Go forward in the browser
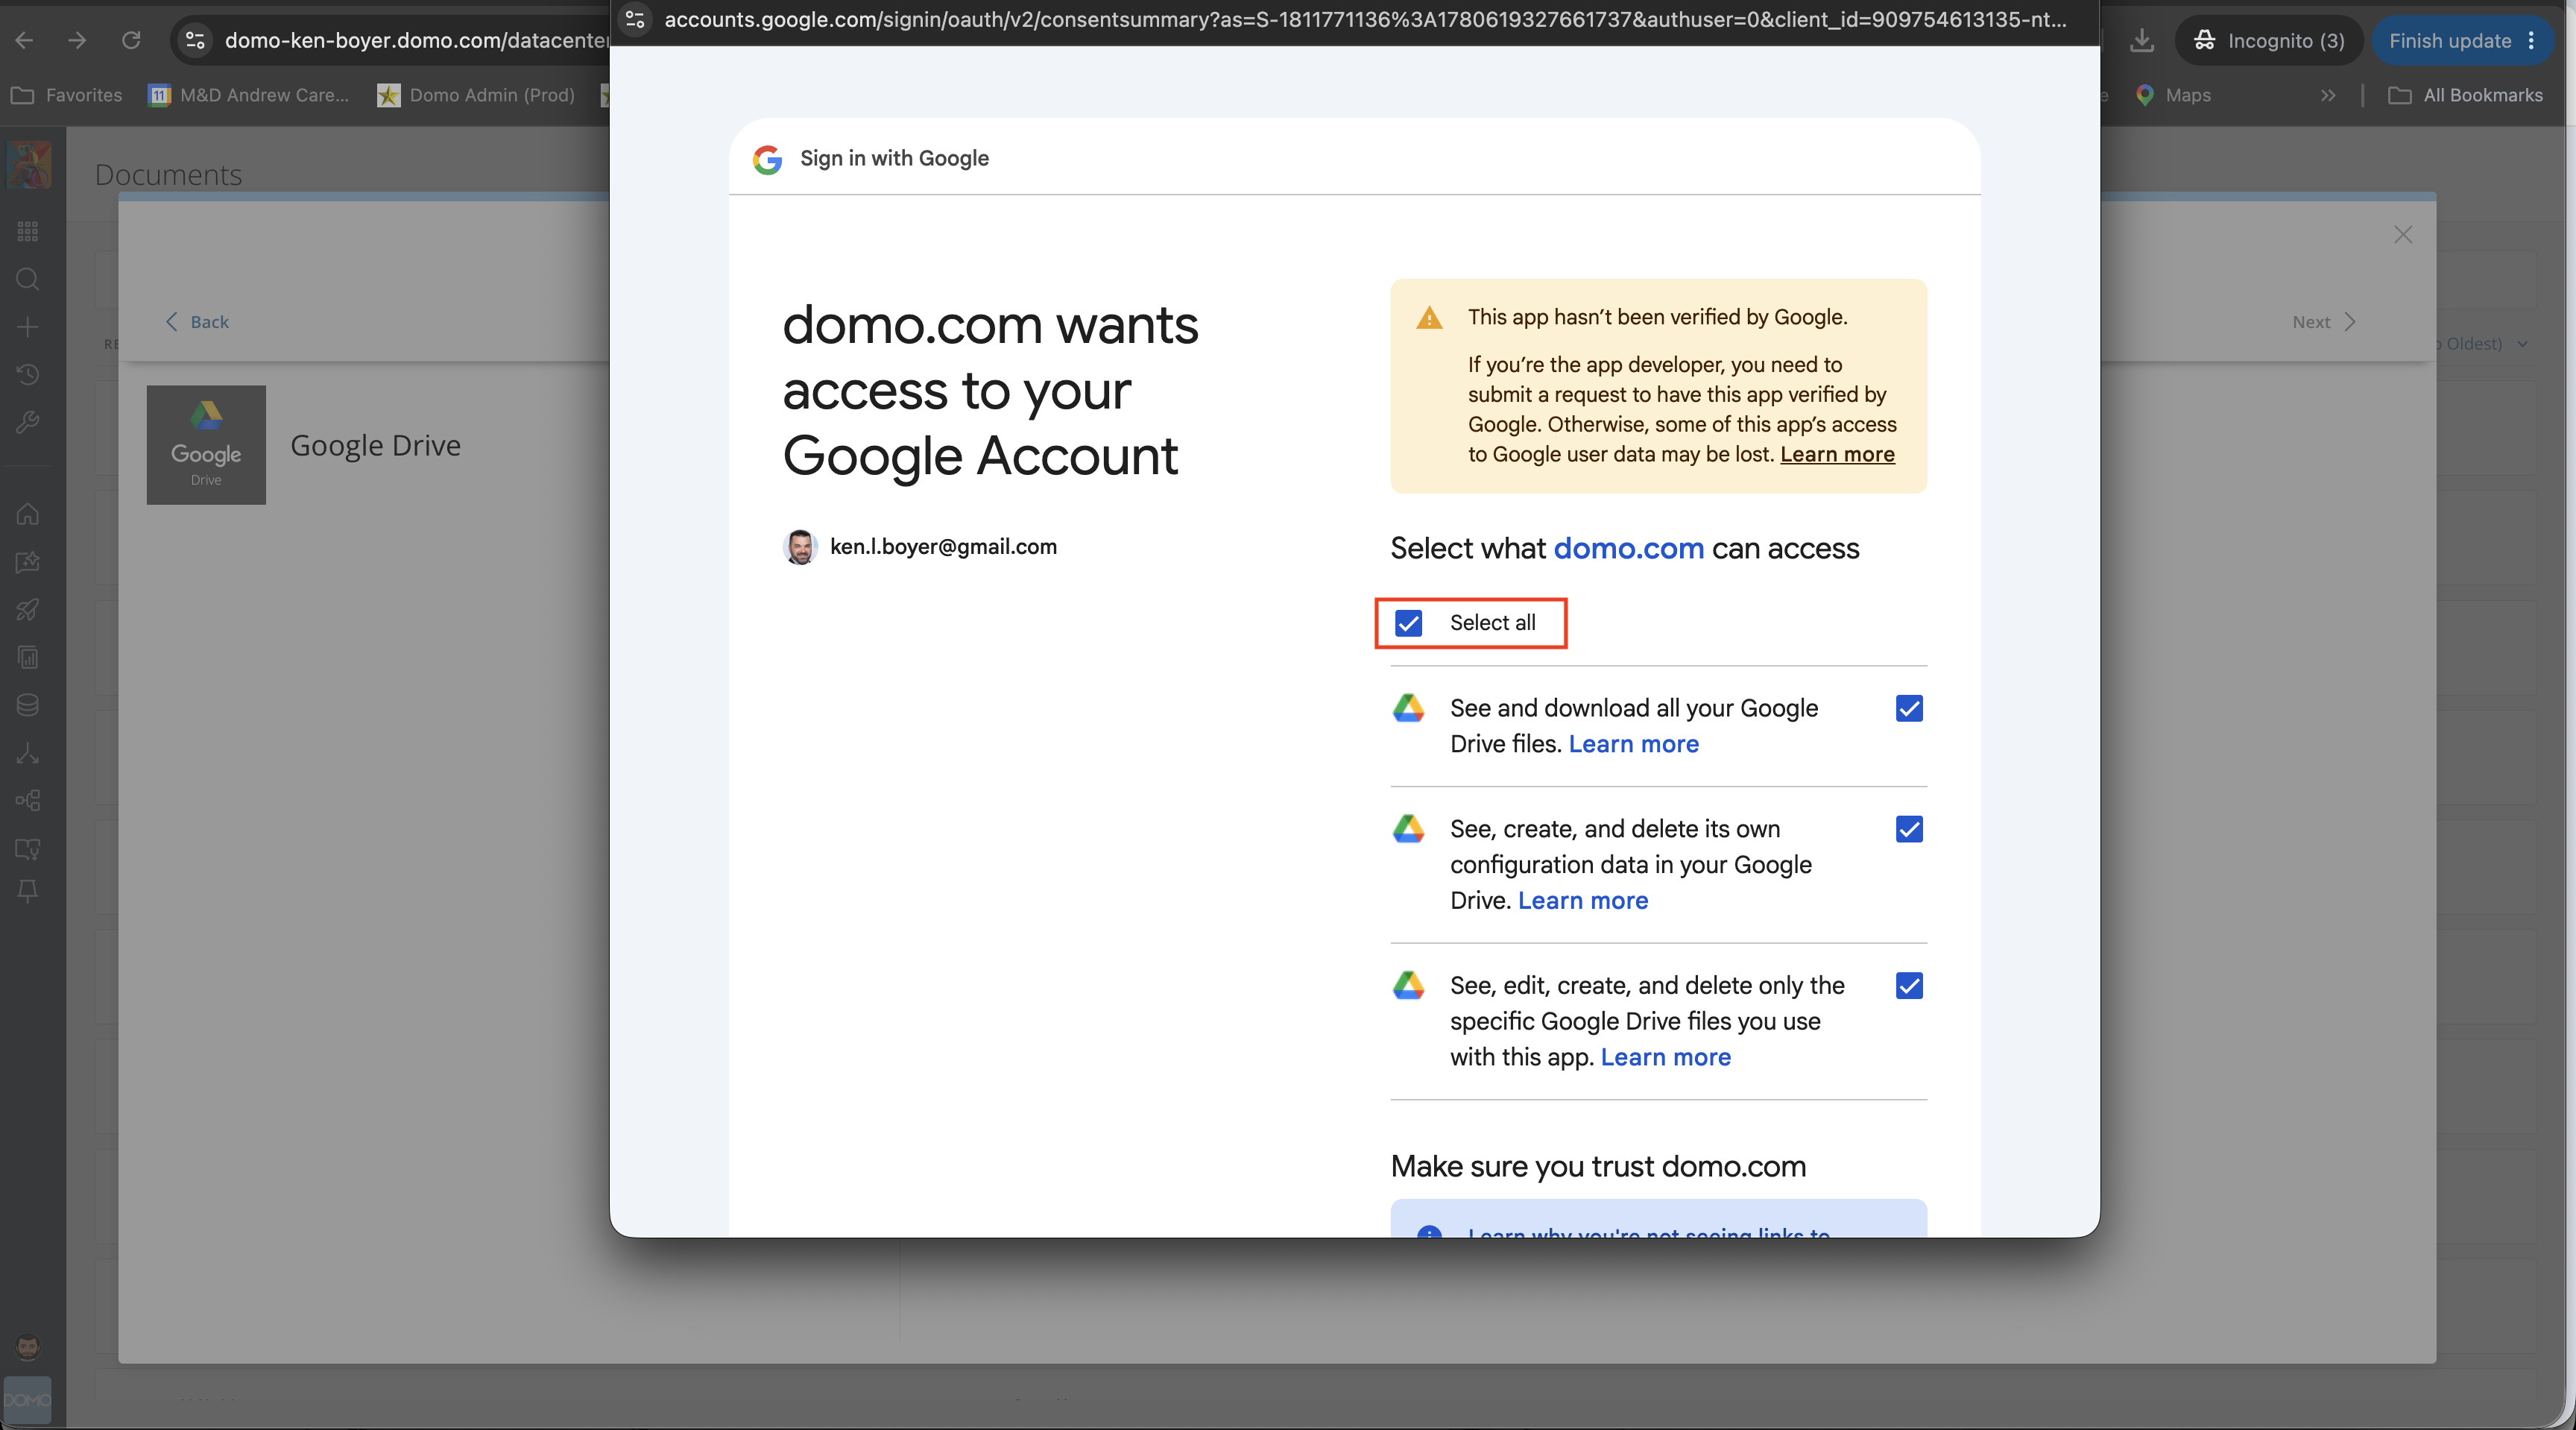The height and width of the screenshot is (1430, 2576). coord(77,40)
